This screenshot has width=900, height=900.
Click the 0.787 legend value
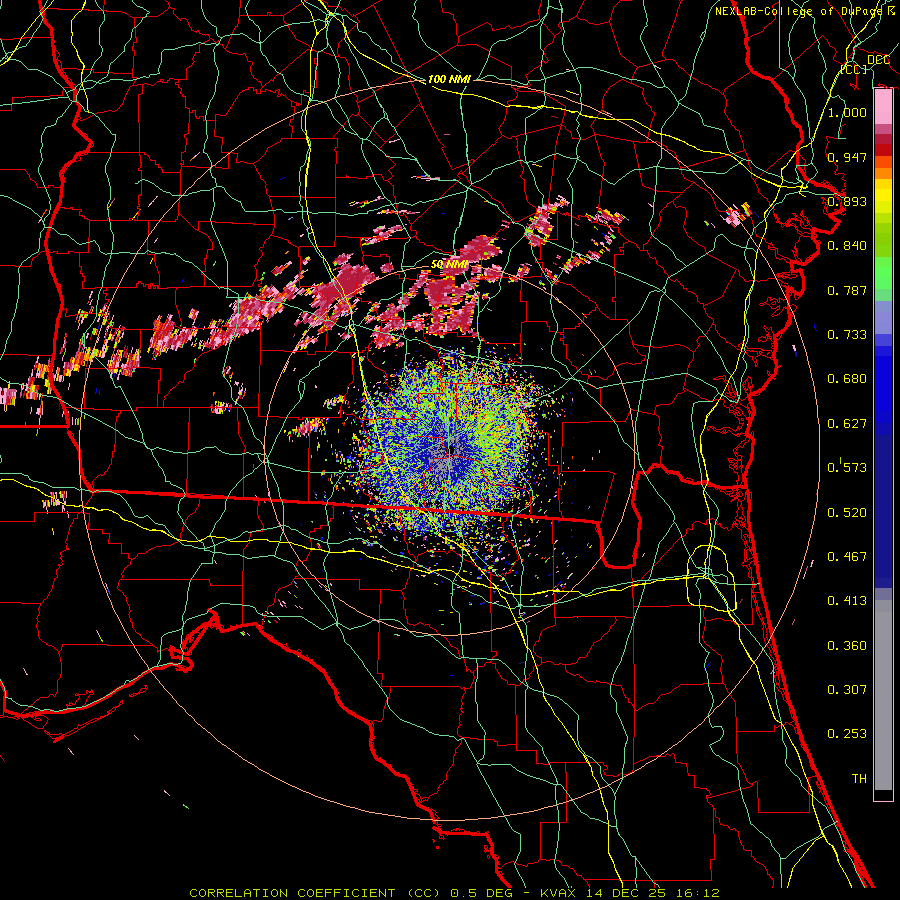(847, 290)
